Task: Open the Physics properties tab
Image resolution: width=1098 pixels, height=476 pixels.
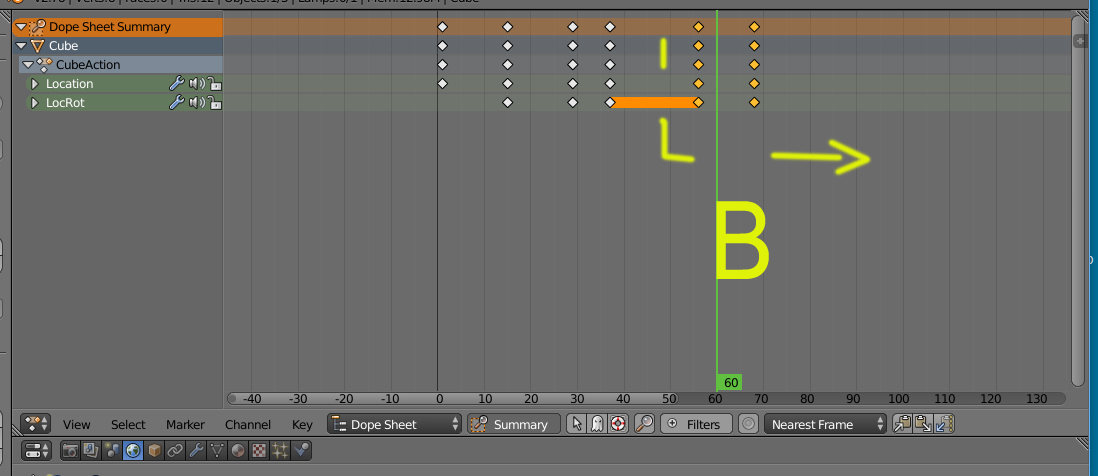Action: [x=301, y=450]
